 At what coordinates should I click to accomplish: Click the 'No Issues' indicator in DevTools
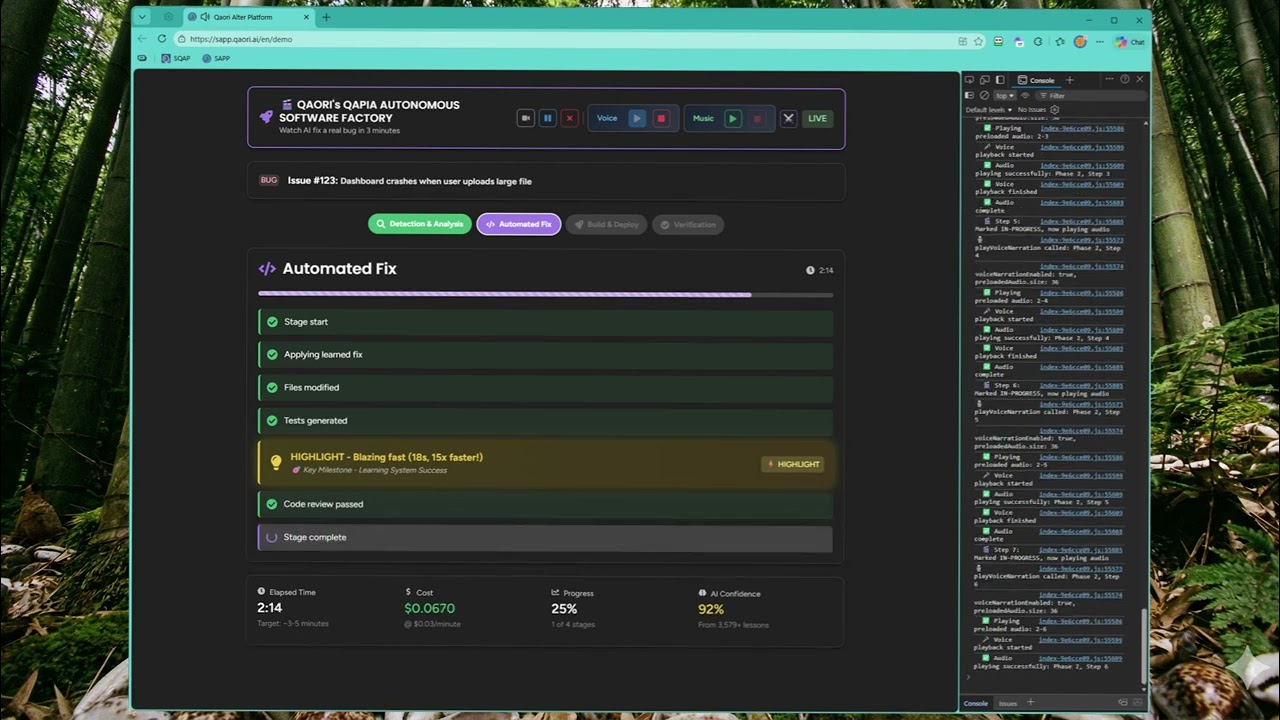pyautogui.click(x=1031, y=109)
